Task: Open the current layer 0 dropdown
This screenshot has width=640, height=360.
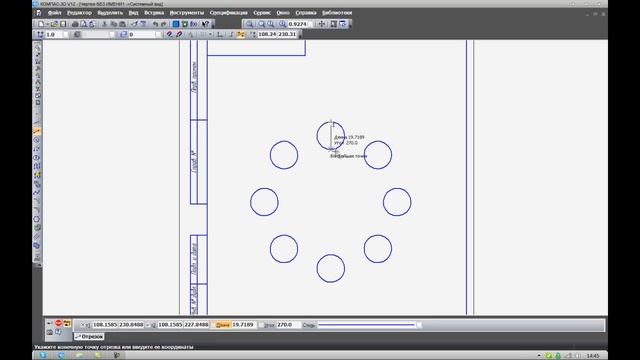Action: coord(158,34)
